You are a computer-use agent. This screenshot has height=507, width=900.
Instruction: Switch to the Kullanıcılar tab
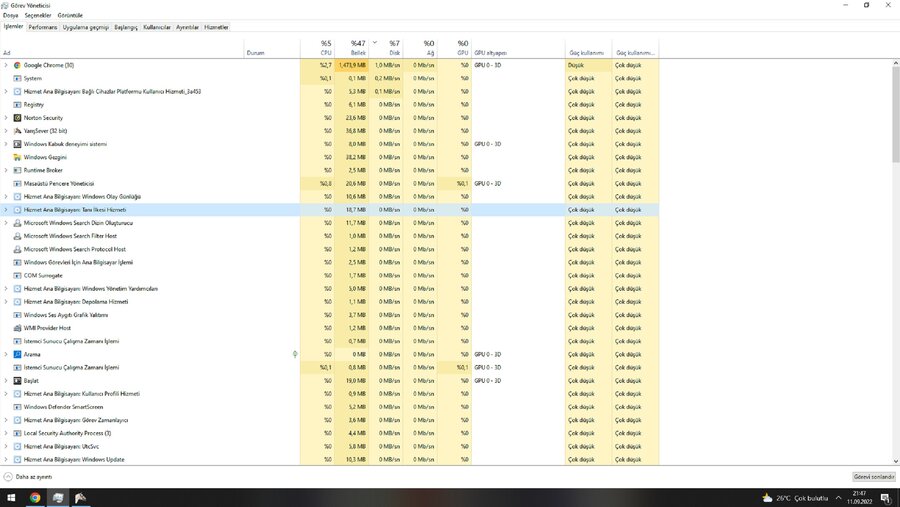click(x=157, y=27)
